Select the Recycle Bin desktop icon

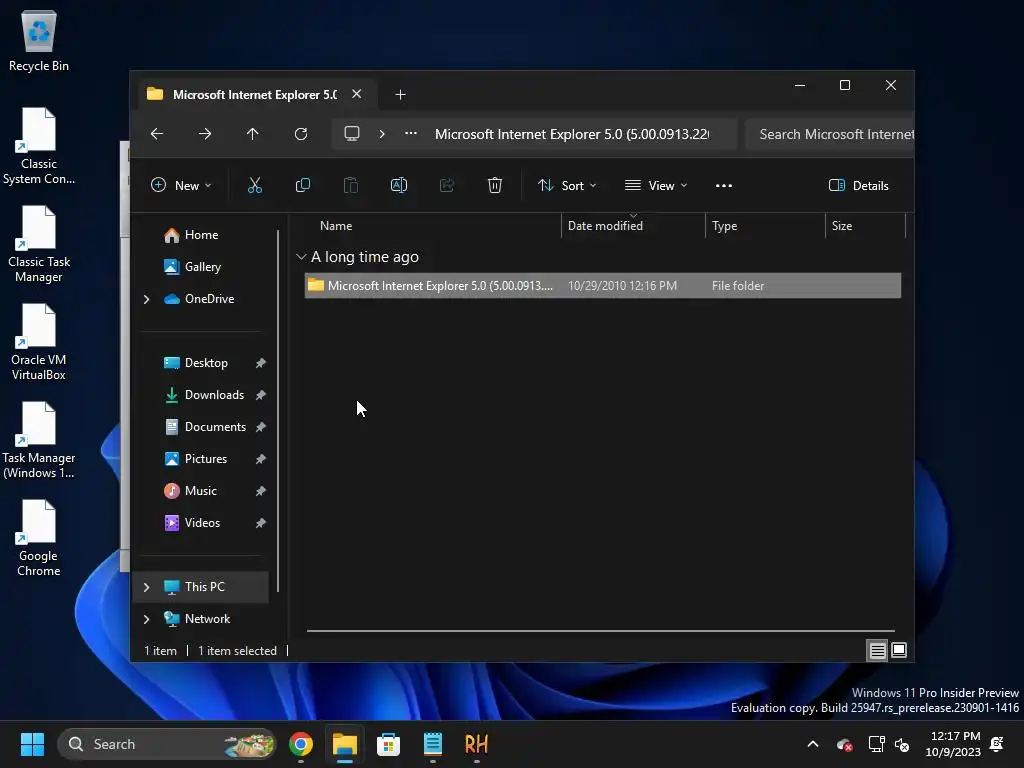pos(39,40)
